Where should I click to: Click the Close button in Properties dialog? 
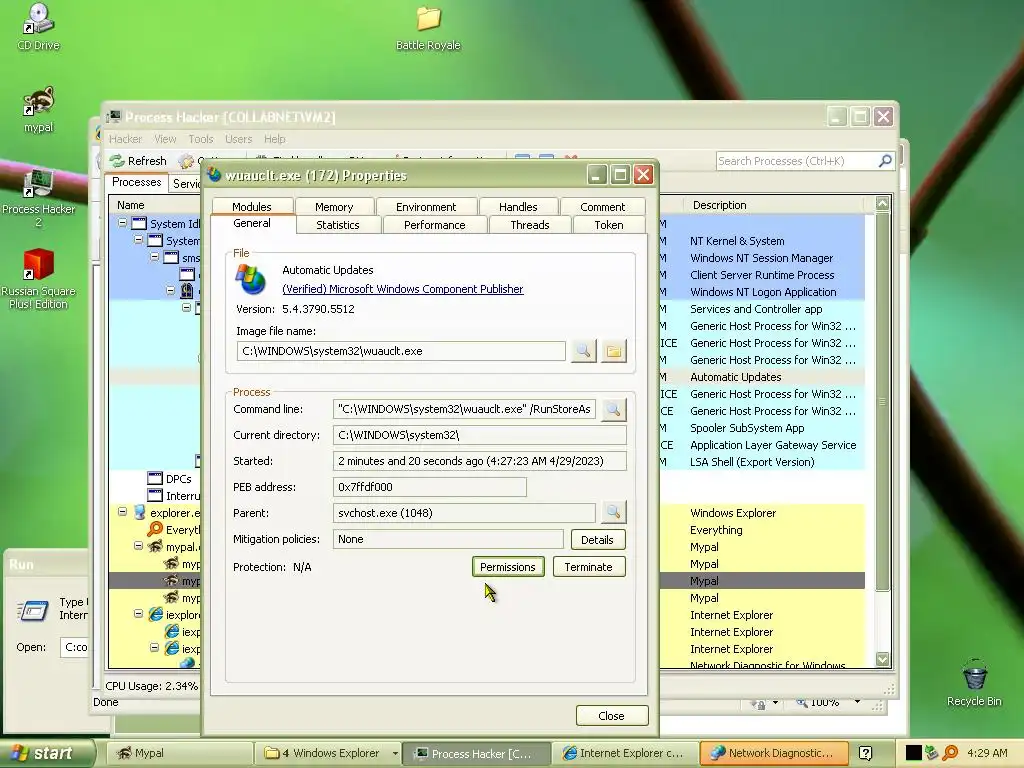(611, 716)
